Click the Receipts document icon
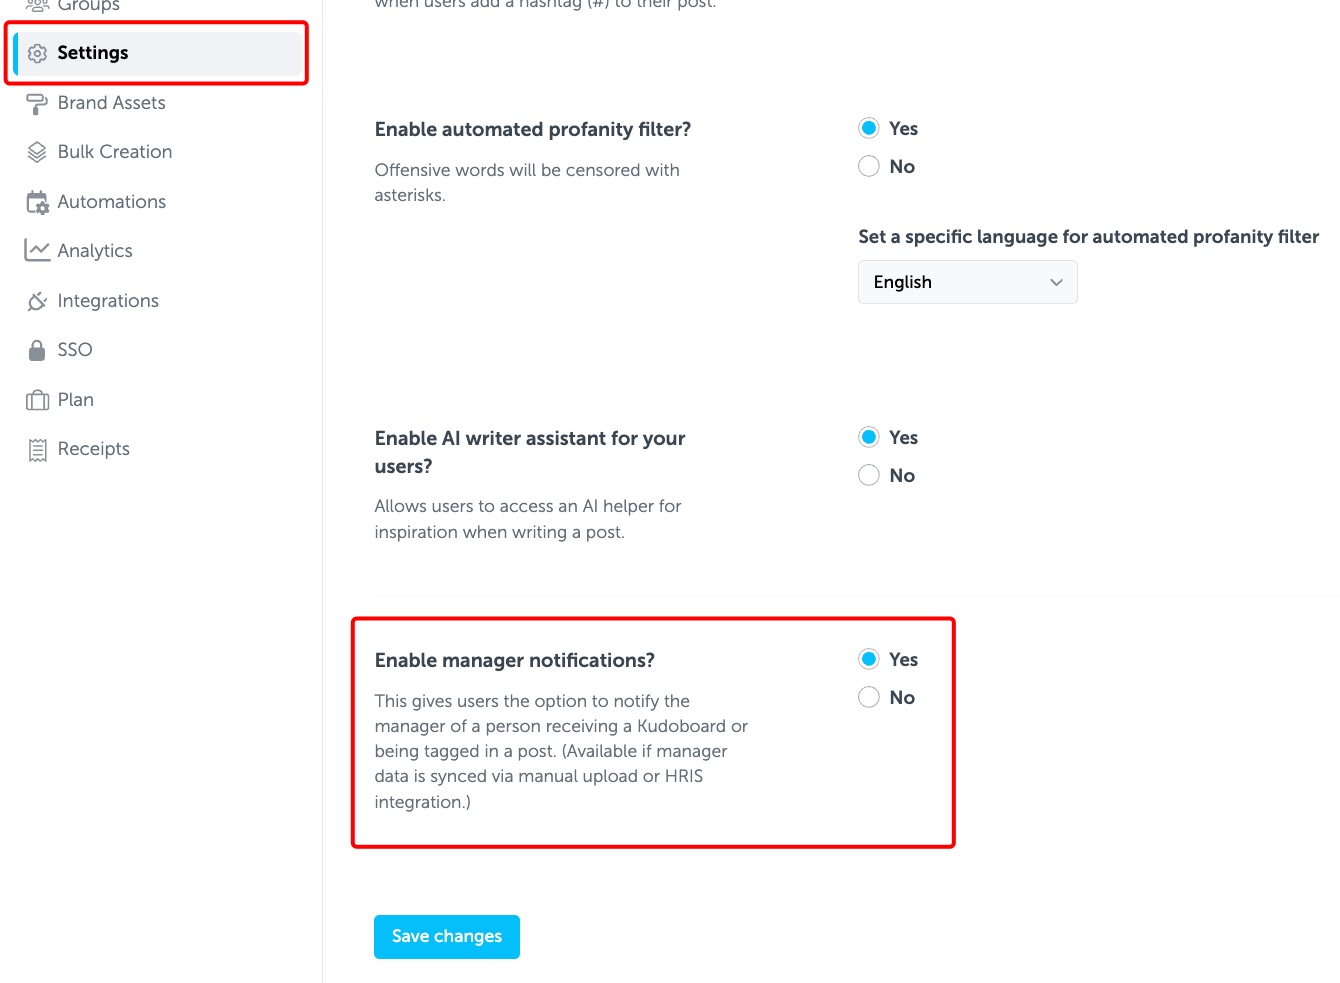1340x983 pixels. [37, 448]
